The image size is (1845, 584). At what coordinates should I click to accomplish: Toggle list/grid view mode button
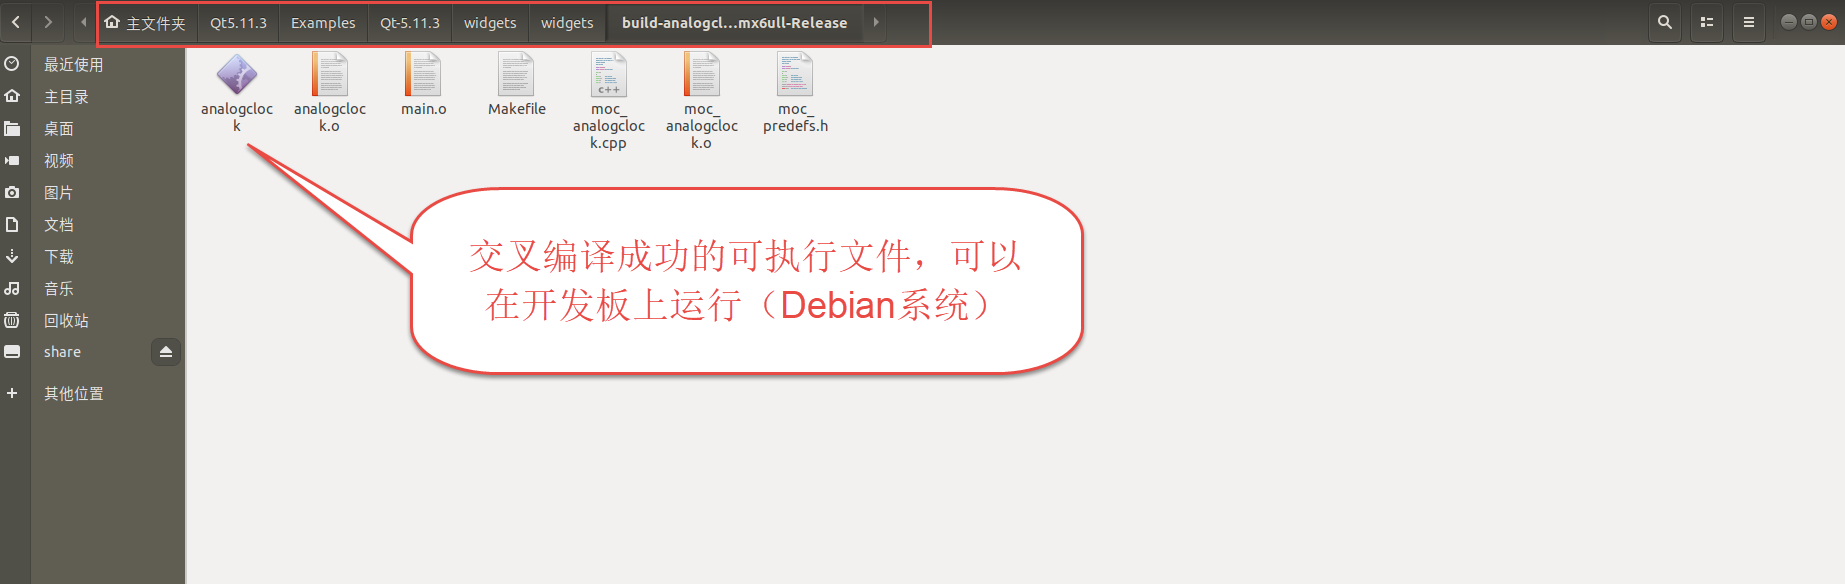coord(1707,22)
